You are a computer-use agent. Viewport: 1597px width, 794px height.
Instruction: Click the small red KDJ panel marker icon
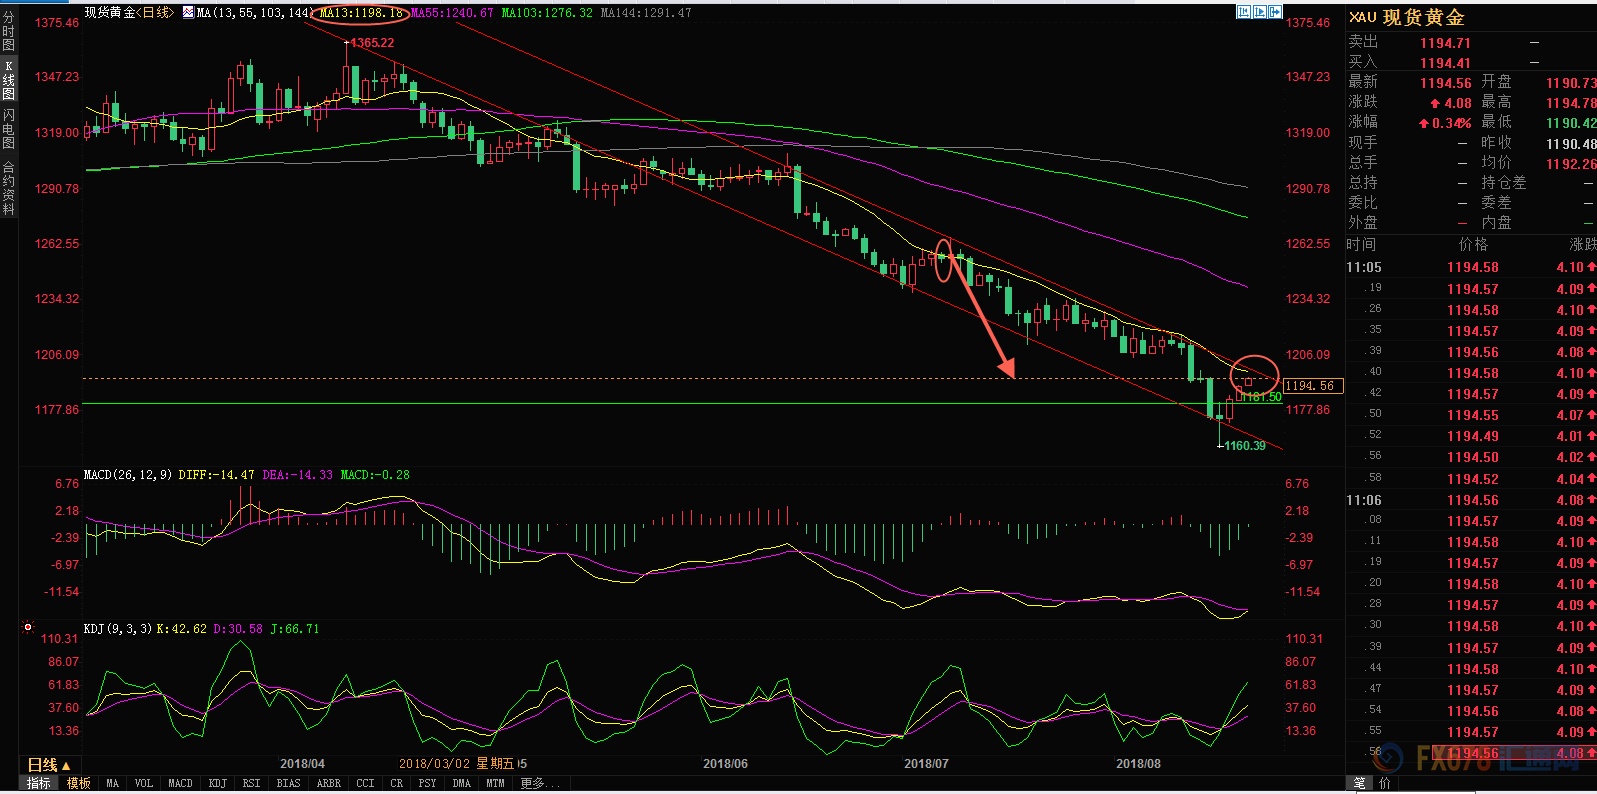(x=28, y=628)
